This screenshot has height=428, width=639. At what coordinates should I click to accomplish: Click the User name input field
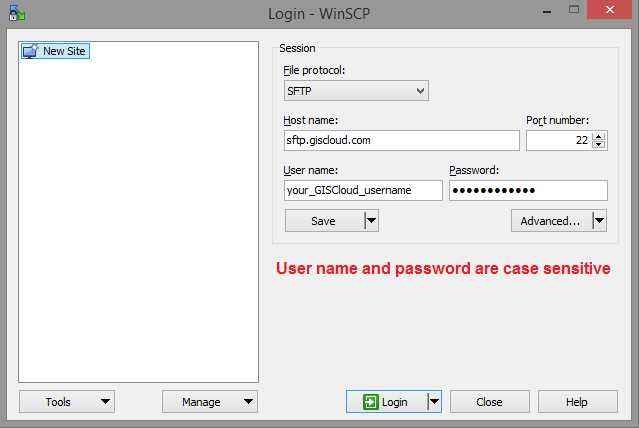pos(363,190)
